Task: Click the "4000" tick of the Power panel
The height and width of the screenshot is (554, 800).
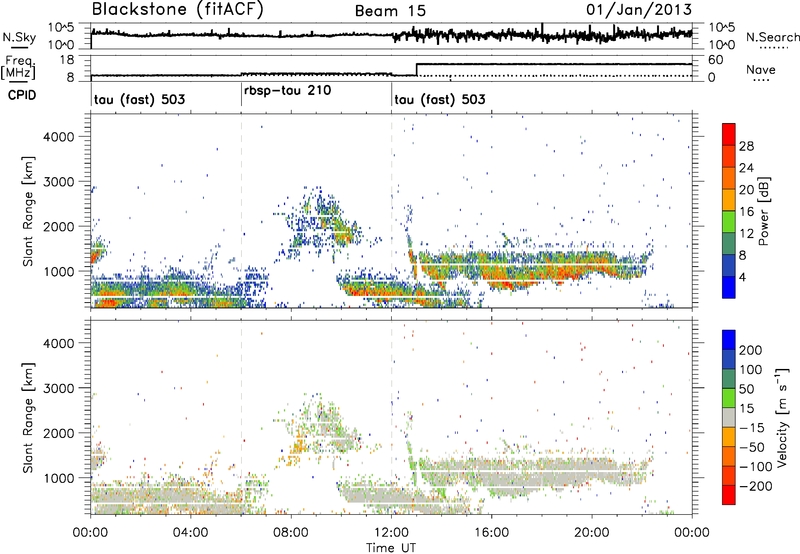Action: click(58, 137)
